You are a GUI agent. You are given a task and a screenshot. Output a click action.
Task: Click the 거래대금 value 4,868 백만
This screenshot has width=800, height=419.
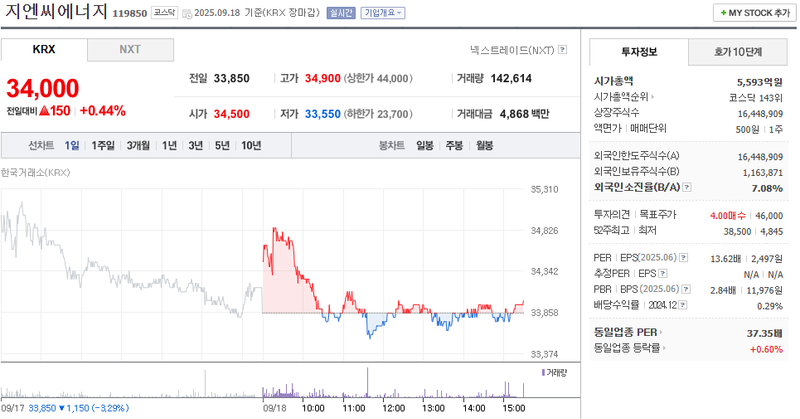524,114
